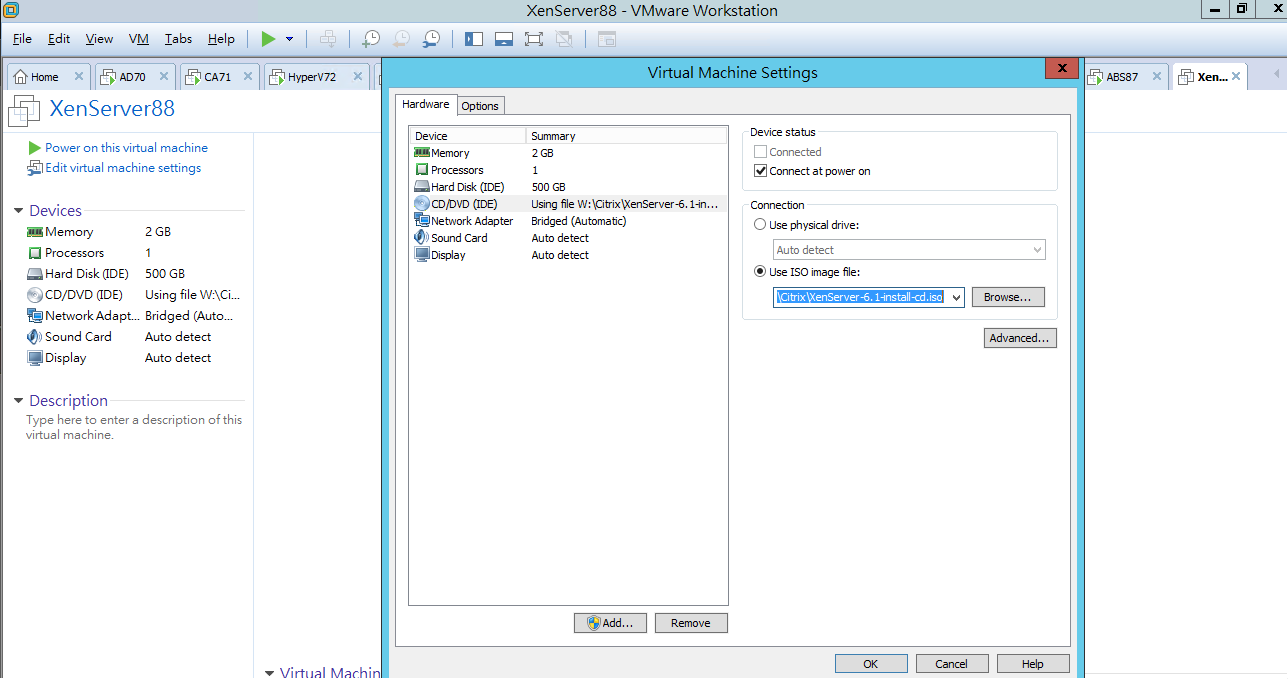Select Sound Card row in dialog device list
The width and height of the screenshot is (1288, 679).
pos(568,238)
